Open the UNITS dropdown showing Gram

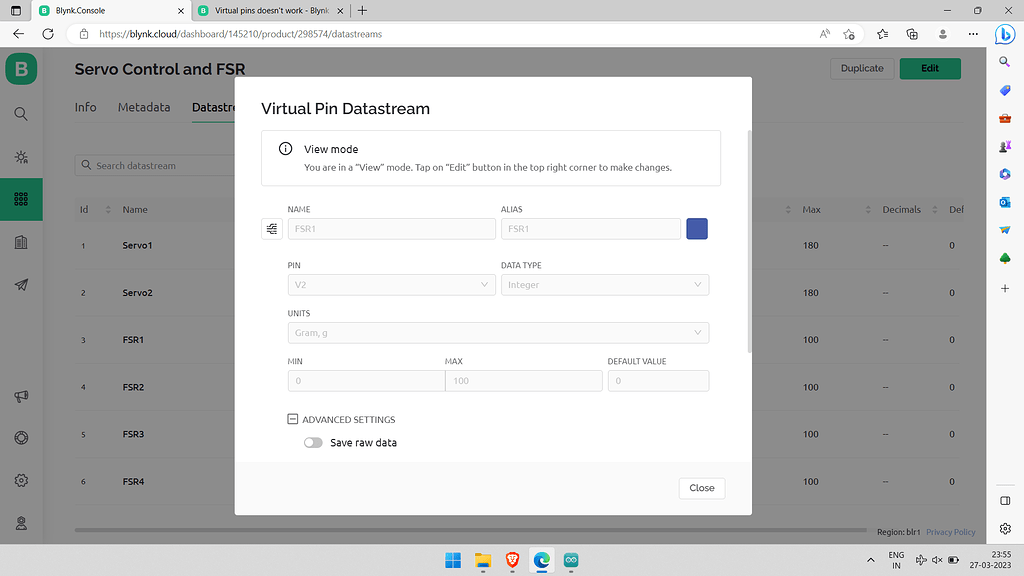click(498, 332)
